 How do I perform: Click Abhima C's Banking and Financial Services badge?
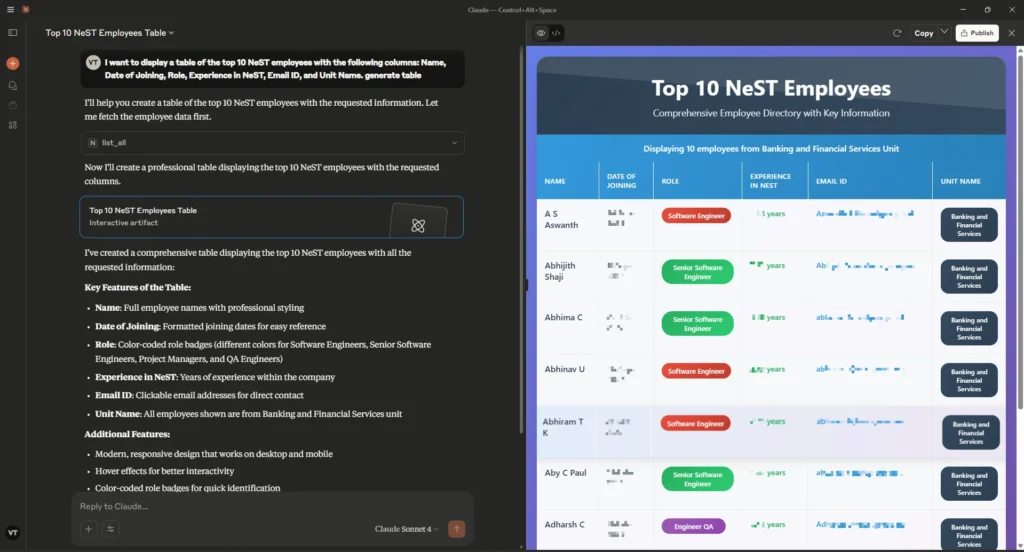pos(969,329)
